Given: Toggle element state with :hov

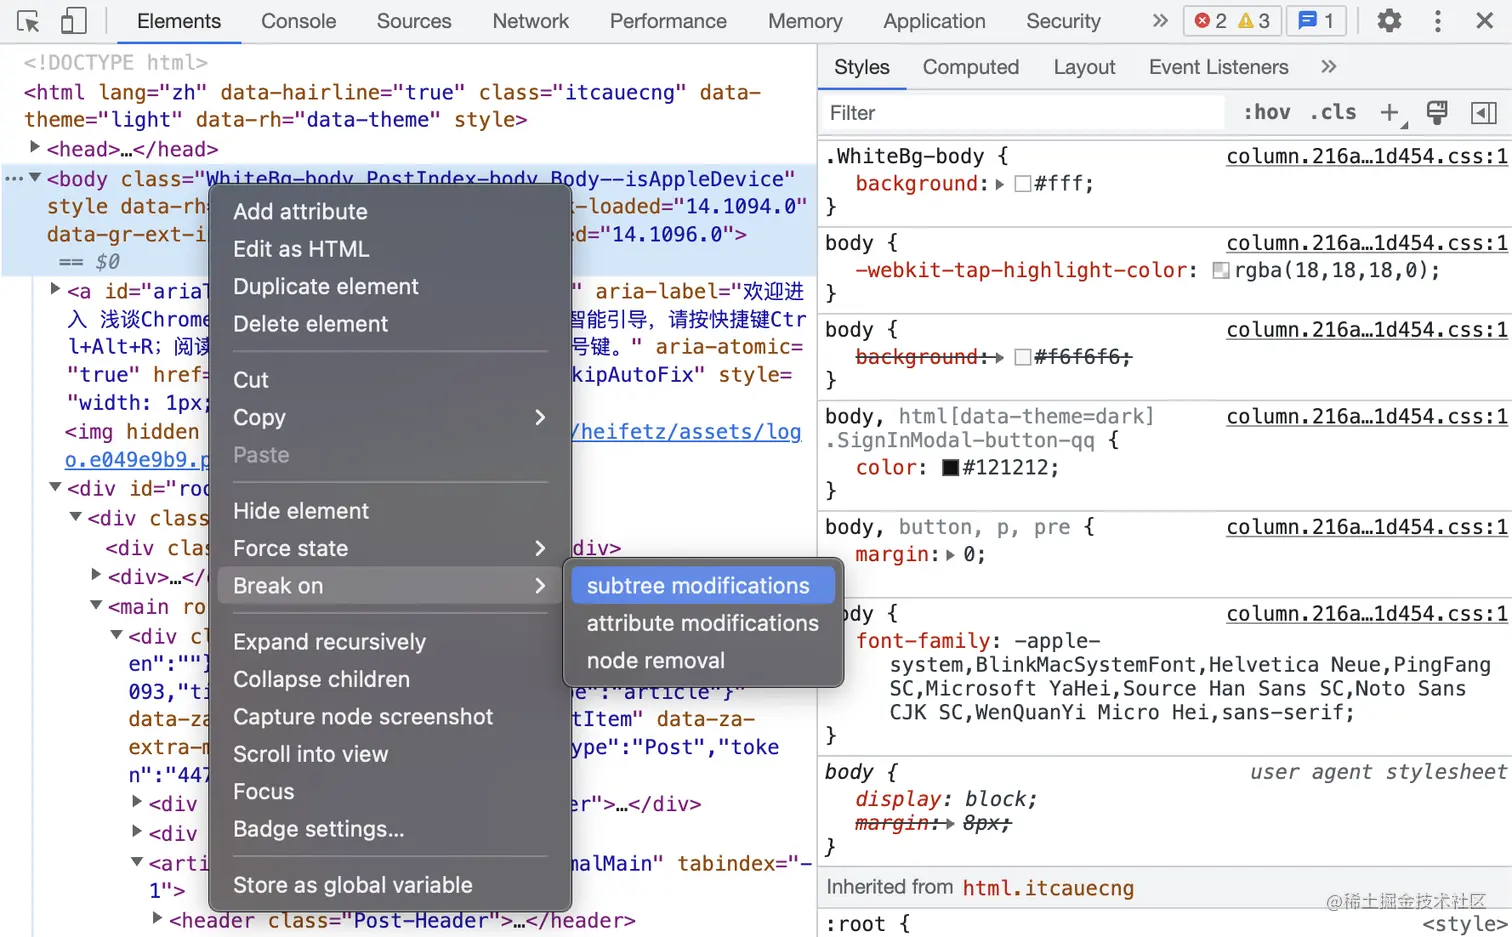Looking at the screenshot, I should [1267, 112].
